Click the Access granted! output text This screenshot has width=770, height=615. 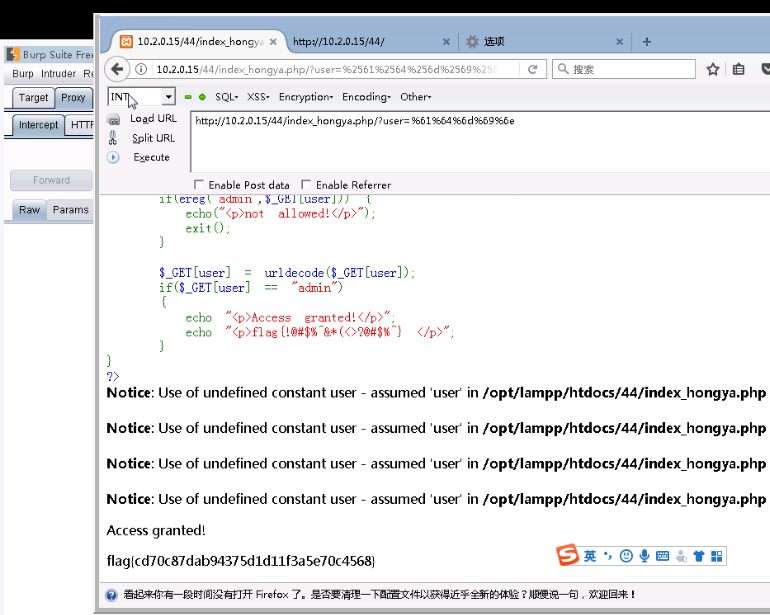(156, 531)
